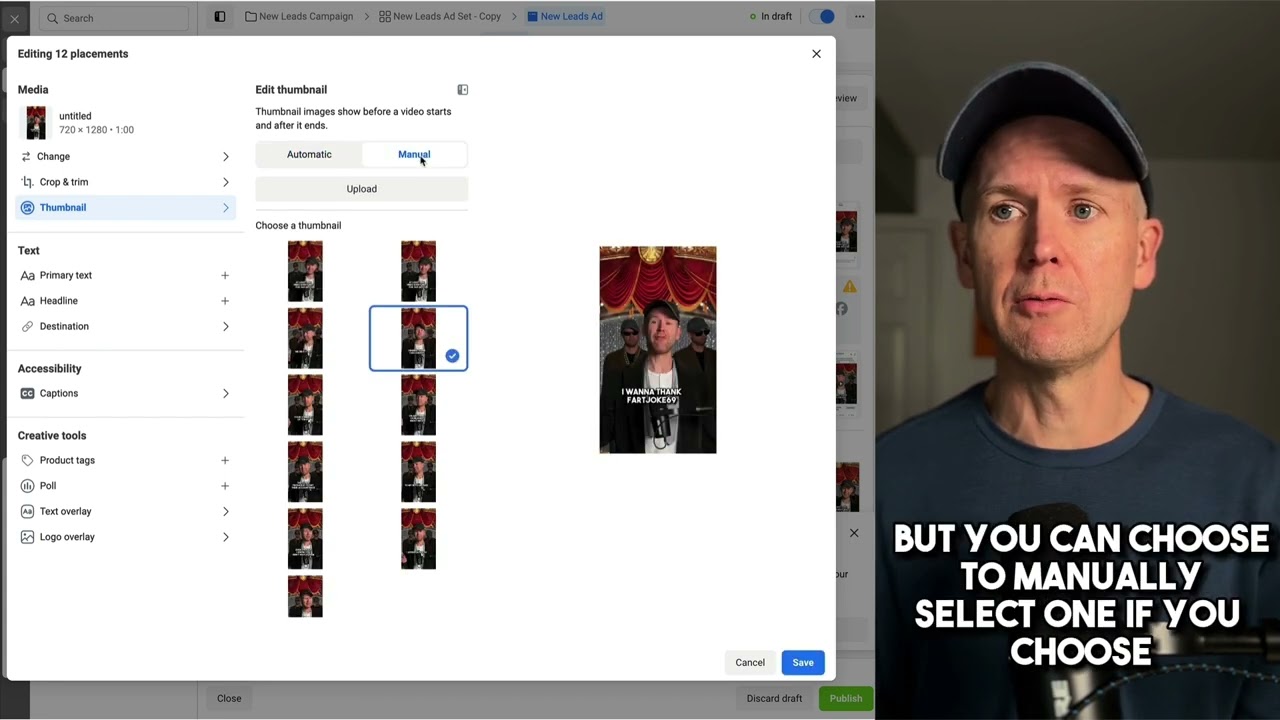The height and width of the screenshot is (720, 1280).
Task: Click the Save button
Action: (x=803, y=662)
